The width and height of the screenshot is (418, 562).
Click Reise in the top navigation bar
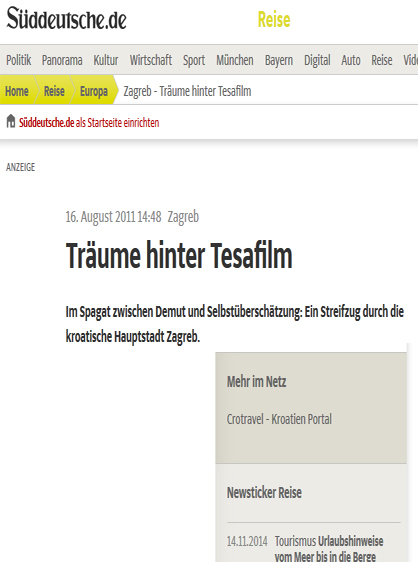(x=382, y=60)
